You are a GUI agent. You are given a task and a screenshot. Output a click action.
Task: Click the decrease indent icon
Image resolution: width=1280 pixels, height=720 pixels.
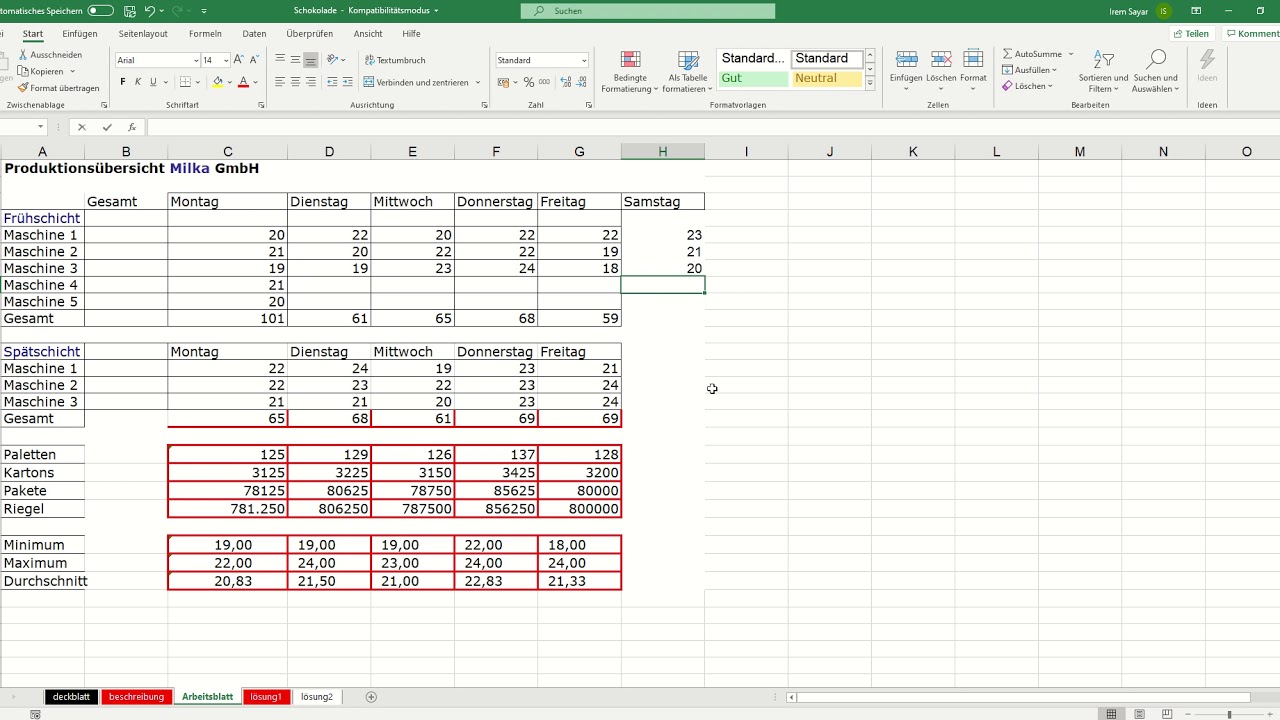coord(332,82)
